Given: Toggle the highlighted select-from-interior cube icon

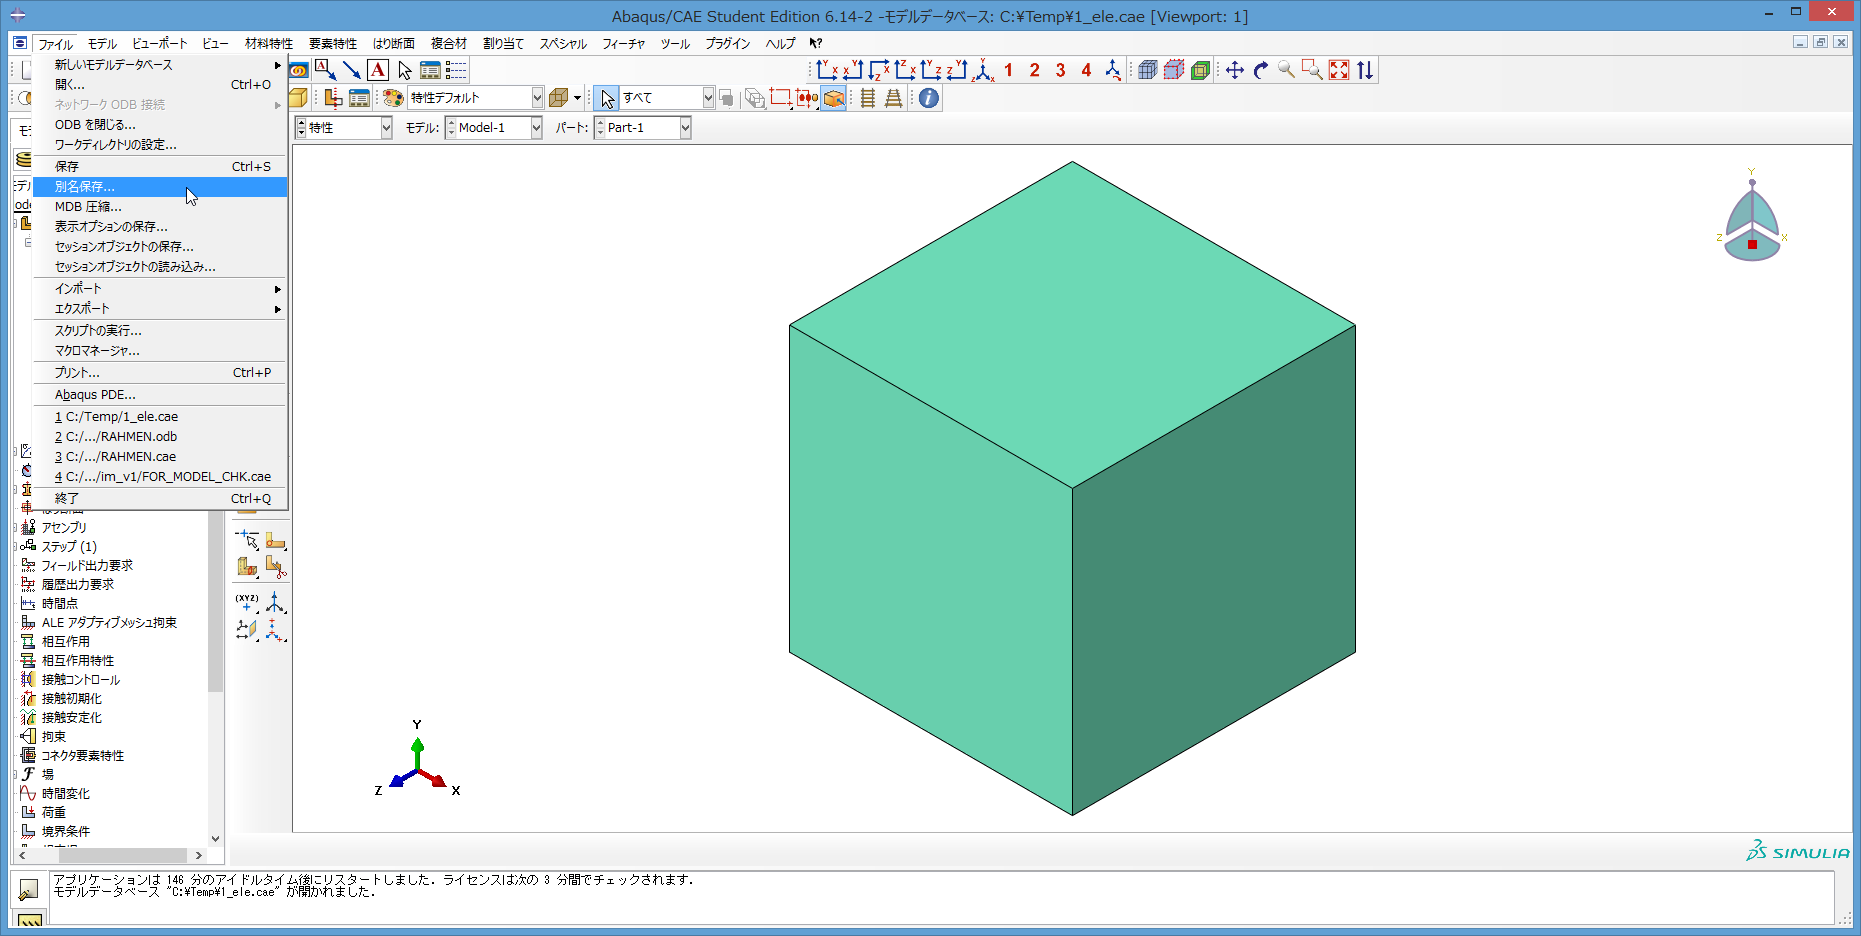Looking at the screenshot, I should pyautogui.click(x=834, y=98).
